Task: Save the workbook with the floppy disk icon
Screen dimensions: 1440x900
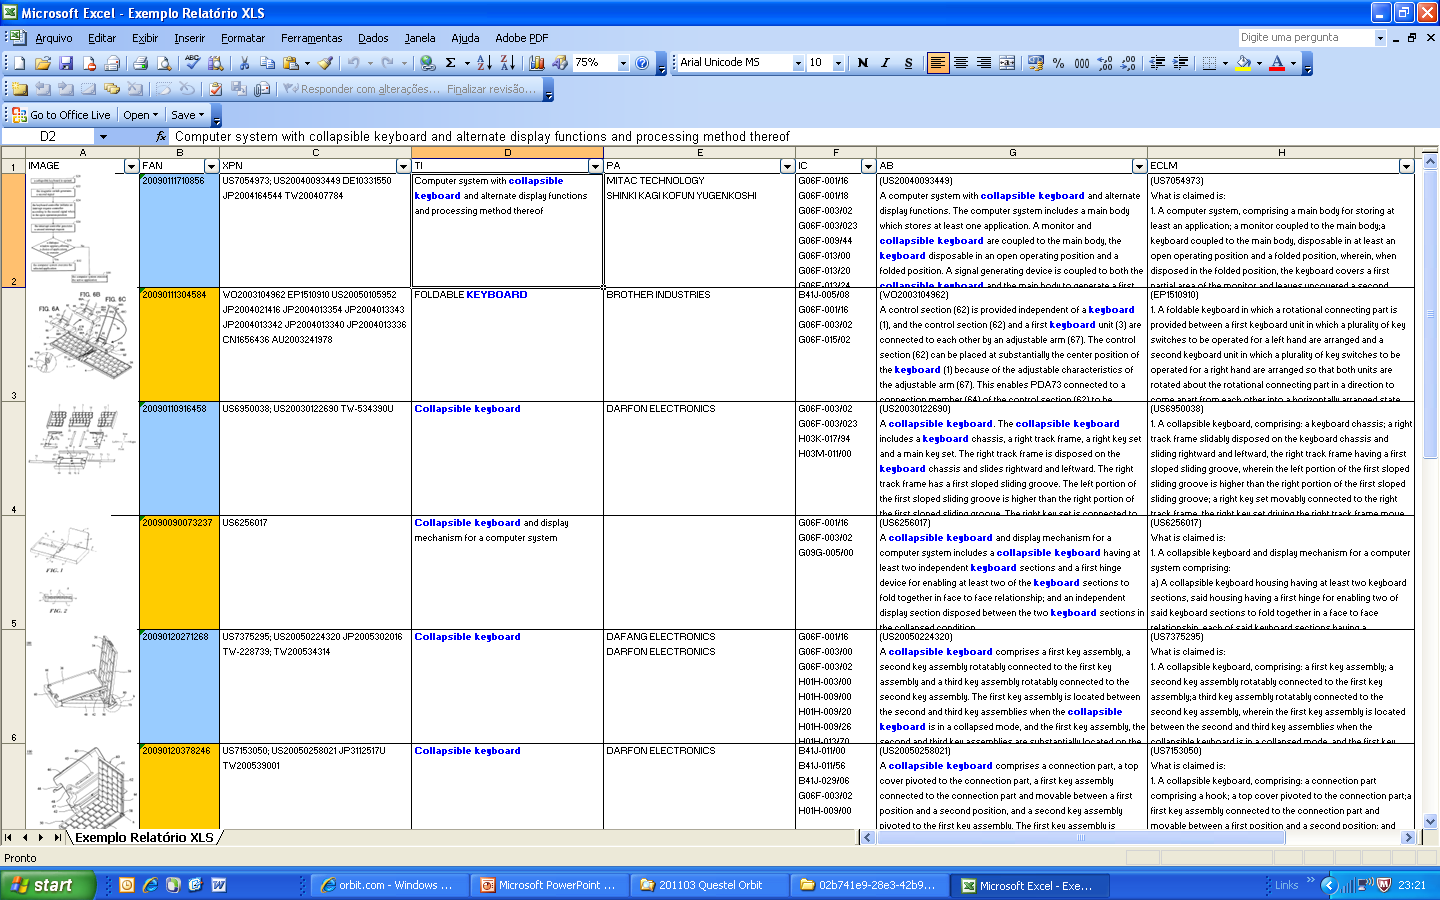Action: [x=66, y=62]
